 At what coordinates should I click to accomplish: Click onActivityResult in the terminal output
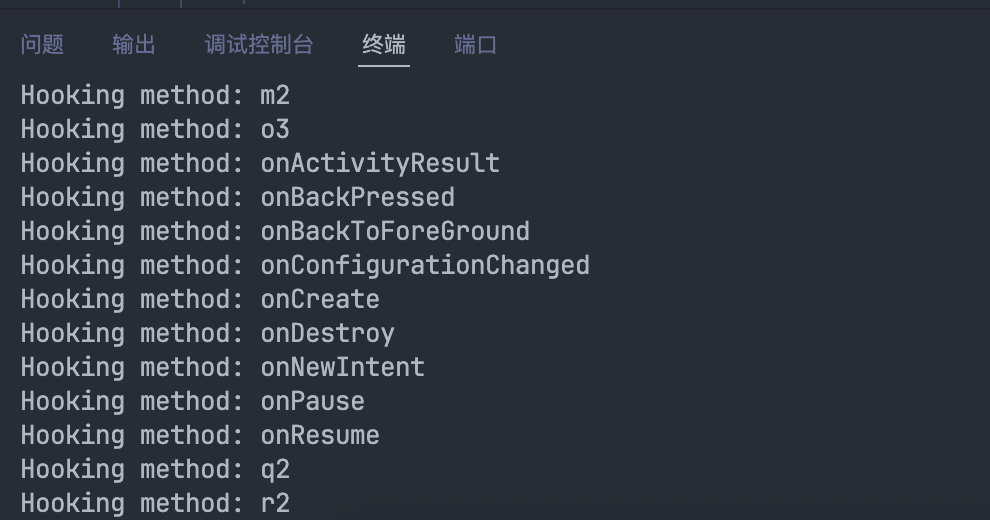(x=380, y=163)
